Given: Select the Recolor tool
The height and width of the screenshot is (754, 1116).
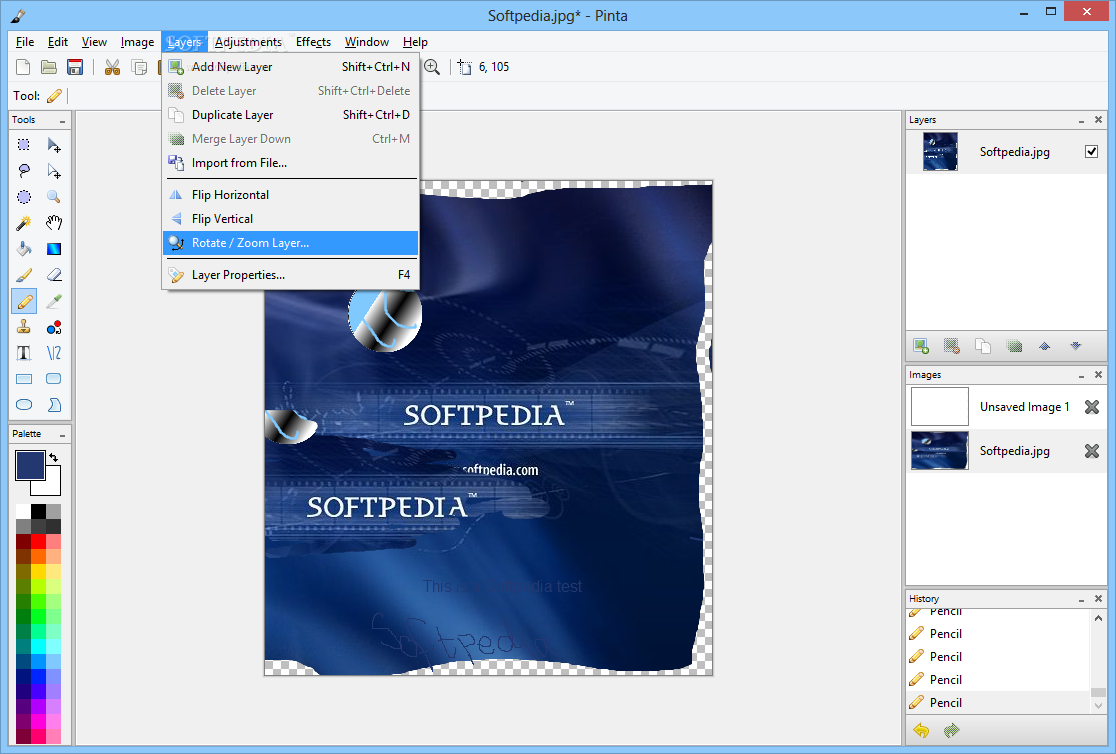Looking at the screenshot, I should click(x=53, y=327).
